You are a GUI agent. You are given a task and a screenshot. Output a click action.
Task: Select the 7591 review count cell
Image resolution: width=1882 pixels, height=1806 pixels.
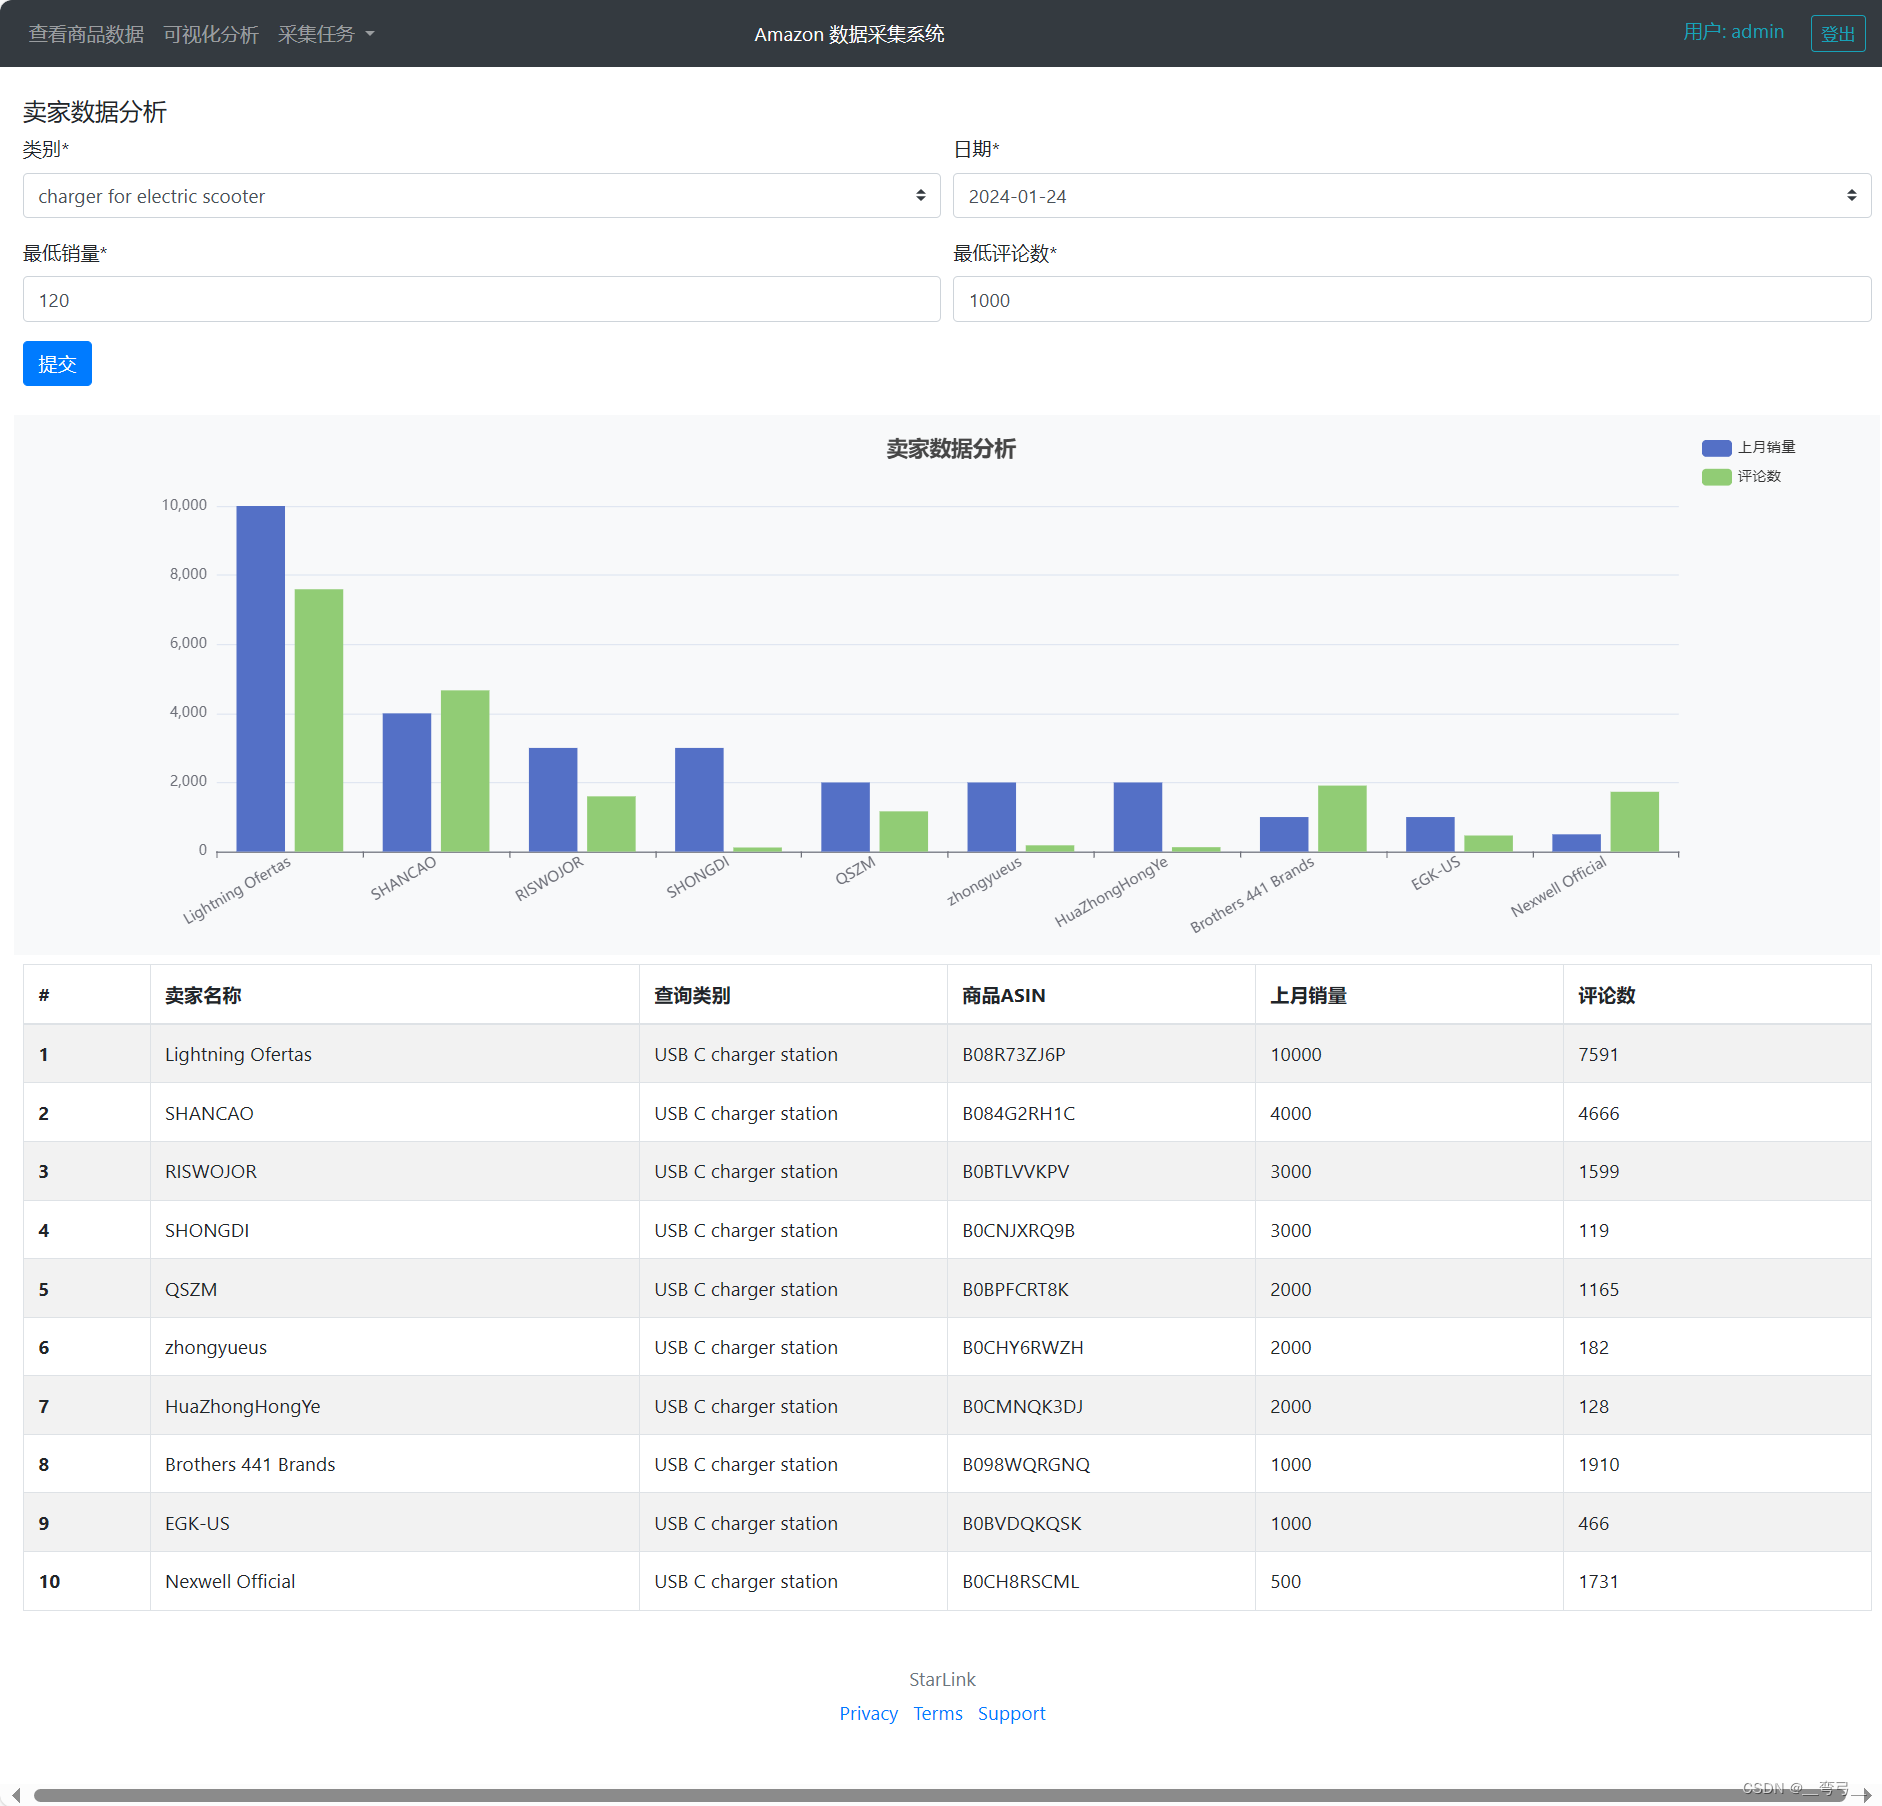click(x=1717, y=1054)
